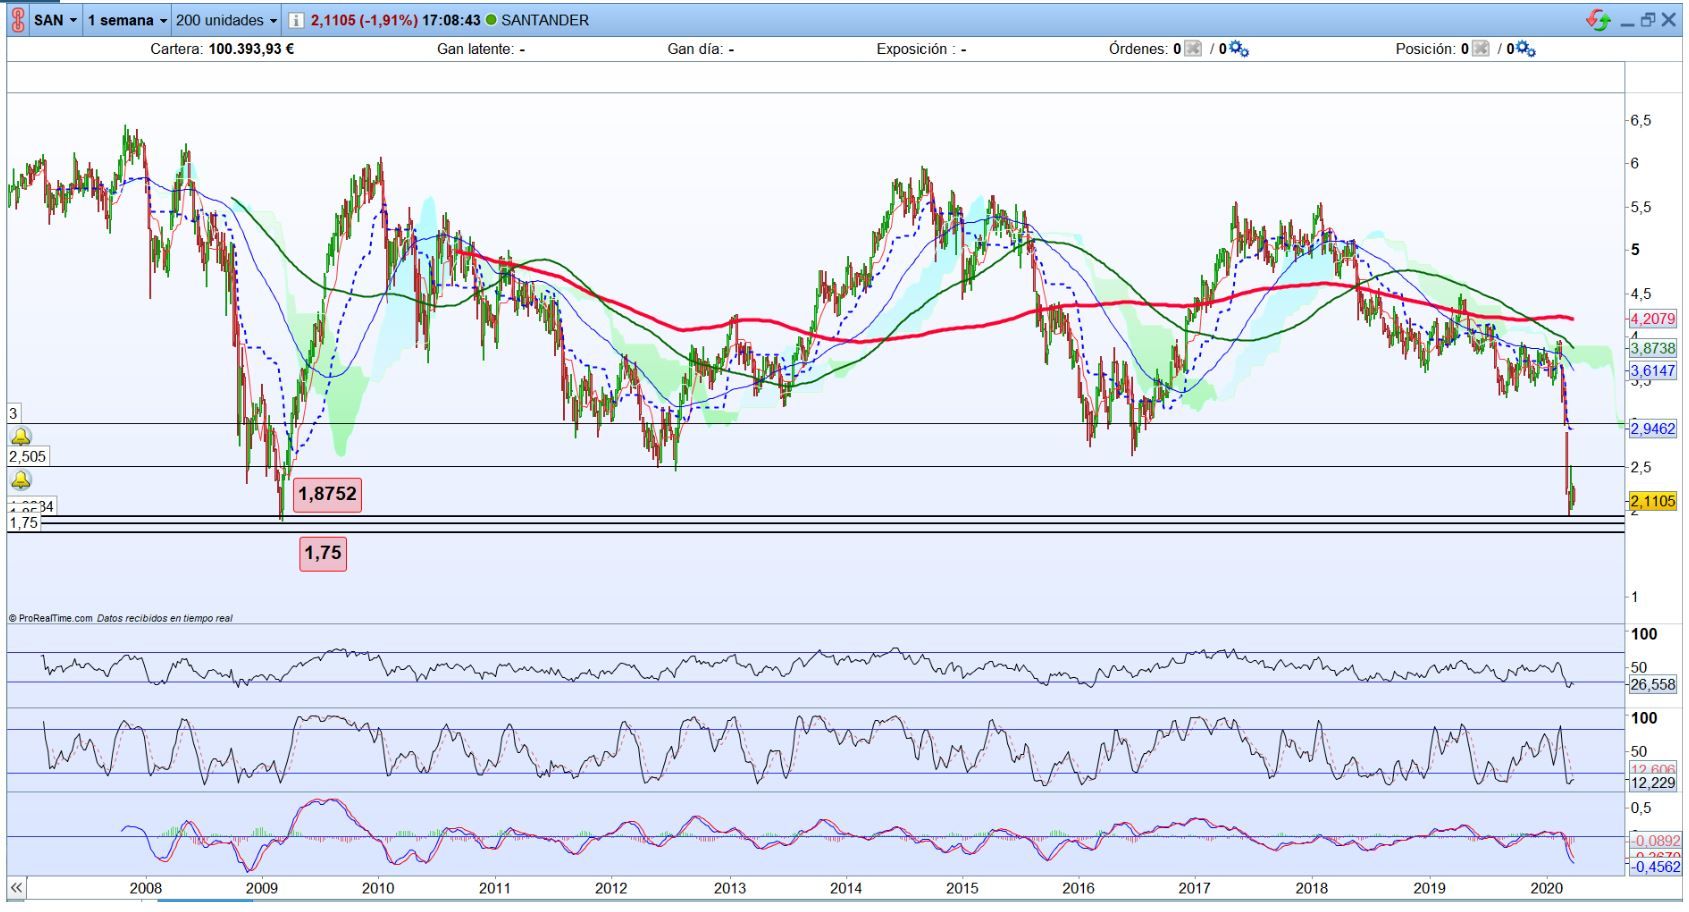Open the Posición settings gear
This screenshot has height=912, width=1689.
click(x=1526, y=48)
